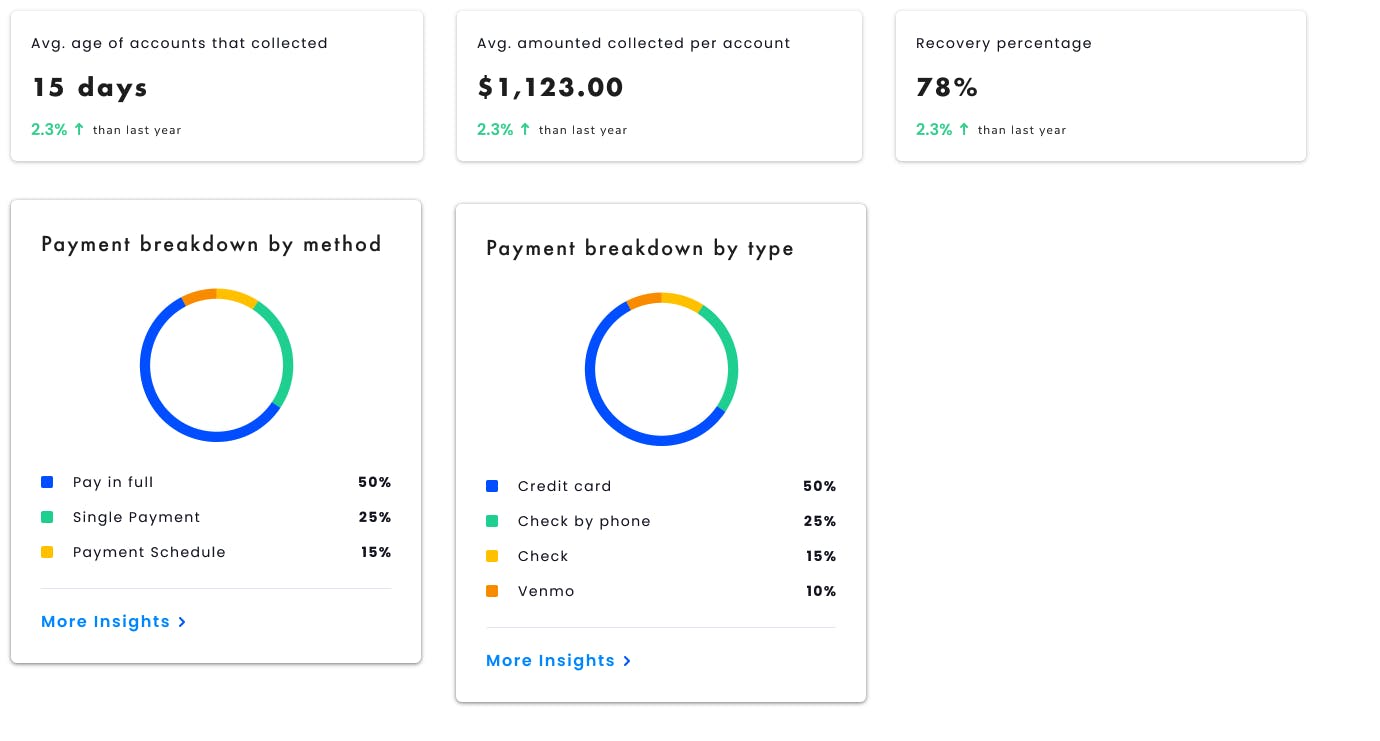Click the Recovery percentage card title
The height and width of the screenshot is (741, 1380).
click(x=1004, y=43)
